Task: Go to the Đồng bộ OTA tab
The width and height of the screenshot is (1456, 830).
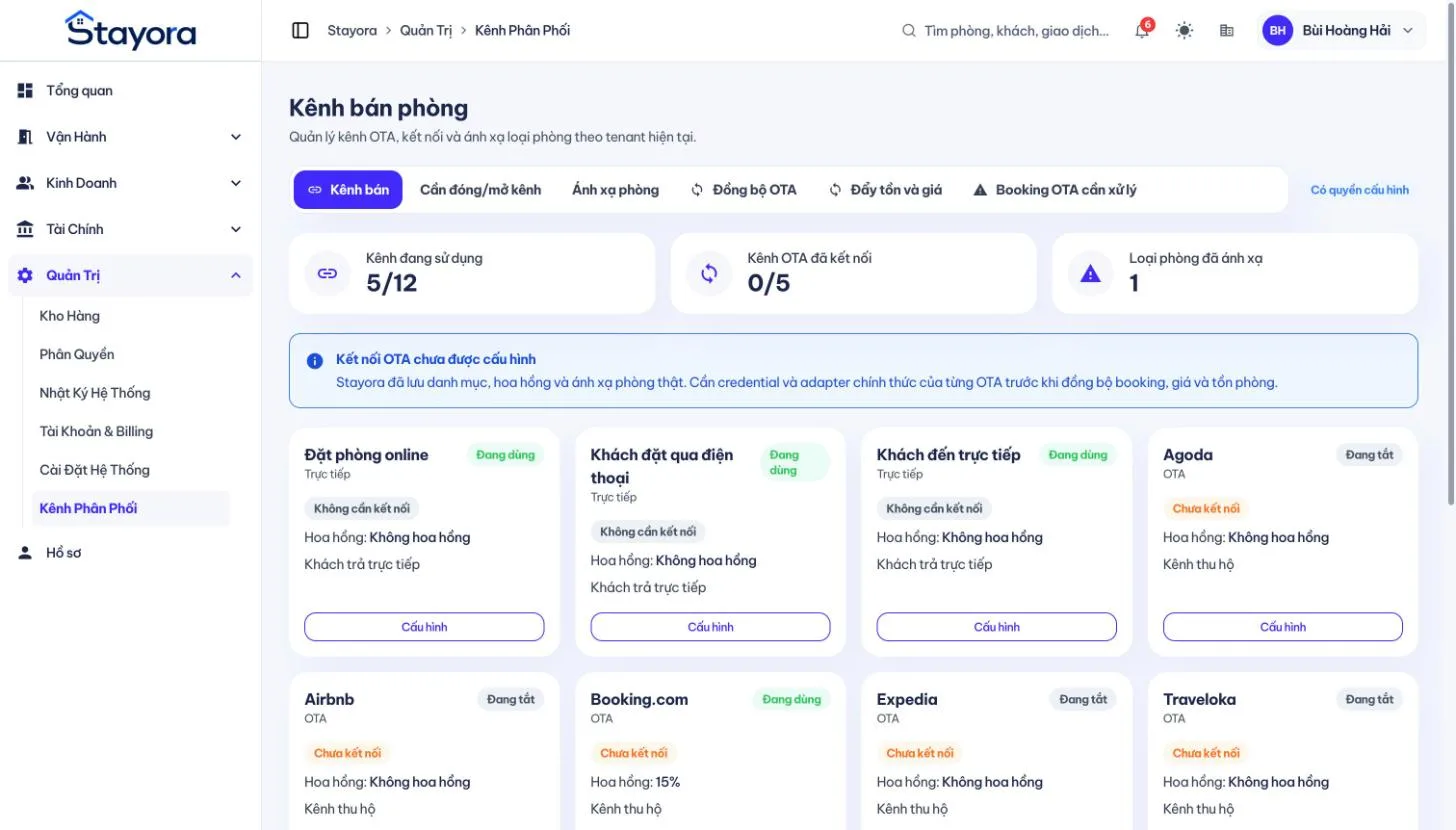Action: click(x=744, y=189)
